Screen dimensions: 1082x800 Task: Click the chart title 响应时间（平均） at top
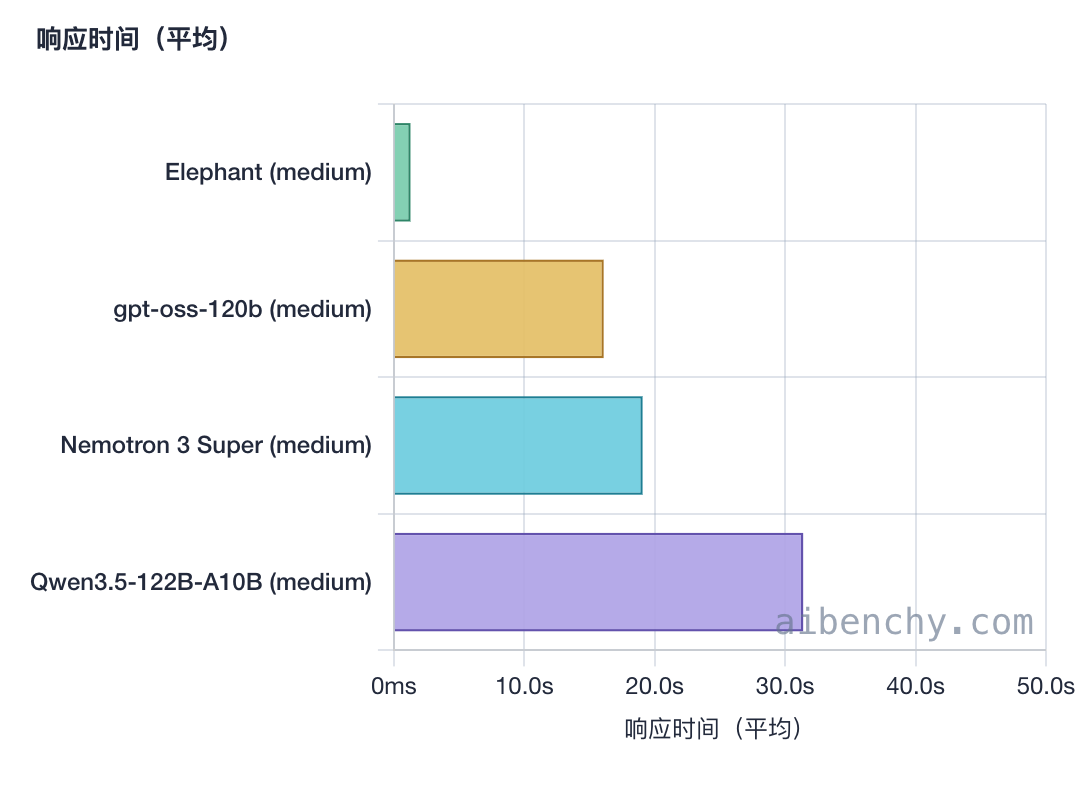tap(134, 40)
